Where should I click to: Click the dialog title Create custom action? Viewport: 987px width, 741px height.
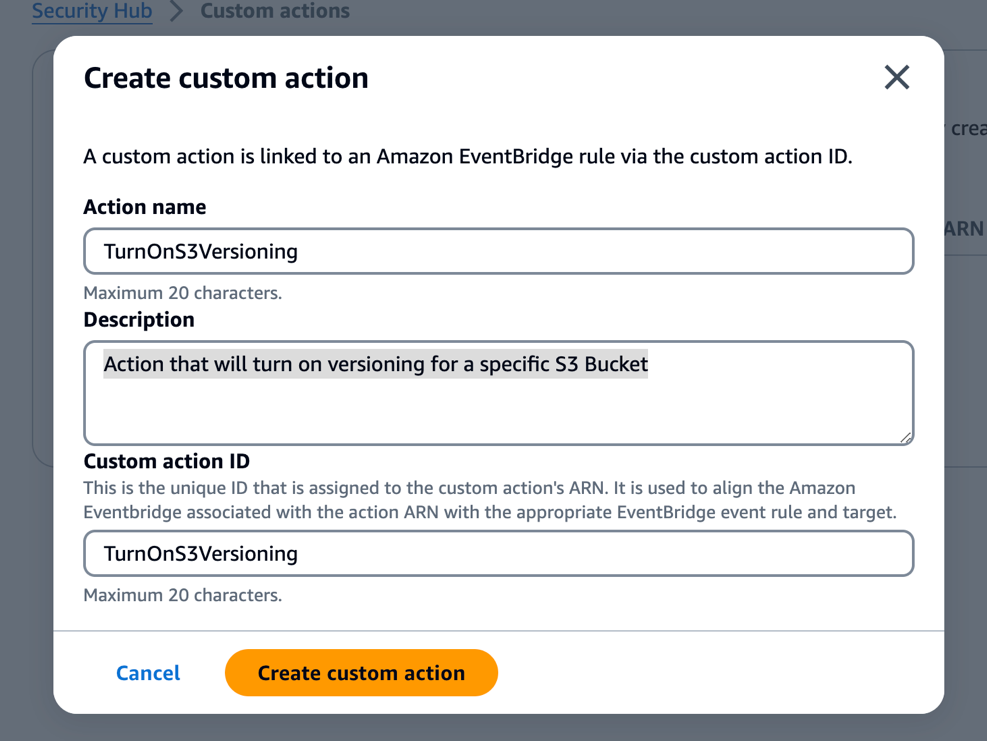click(225, 77)
